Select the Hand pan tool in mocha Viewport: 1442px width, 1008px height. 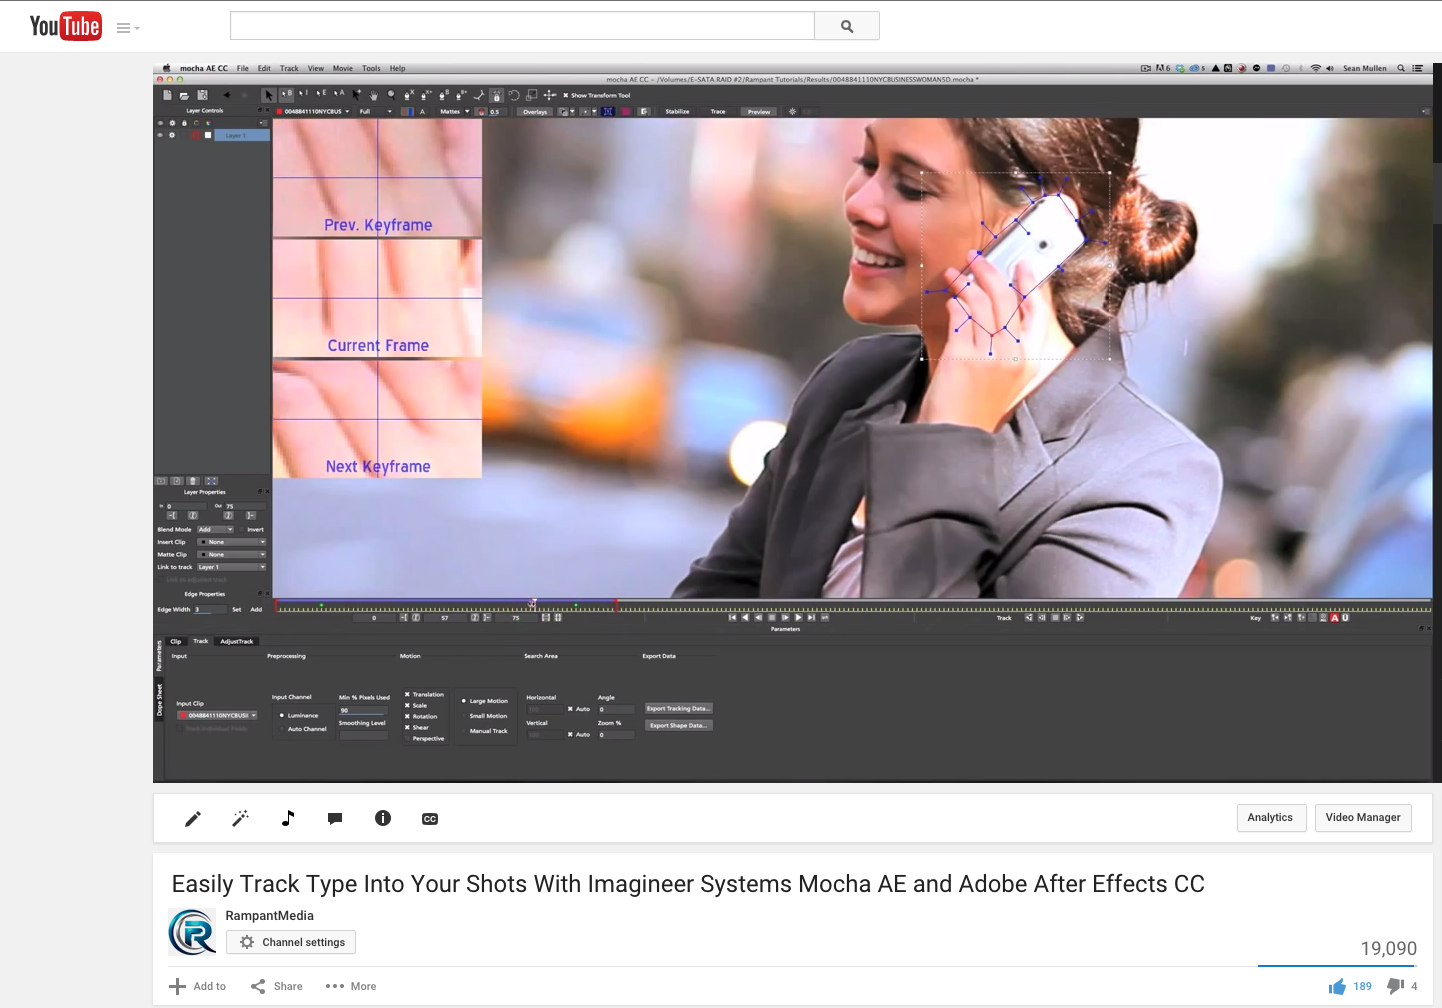[x=374, y=95]
